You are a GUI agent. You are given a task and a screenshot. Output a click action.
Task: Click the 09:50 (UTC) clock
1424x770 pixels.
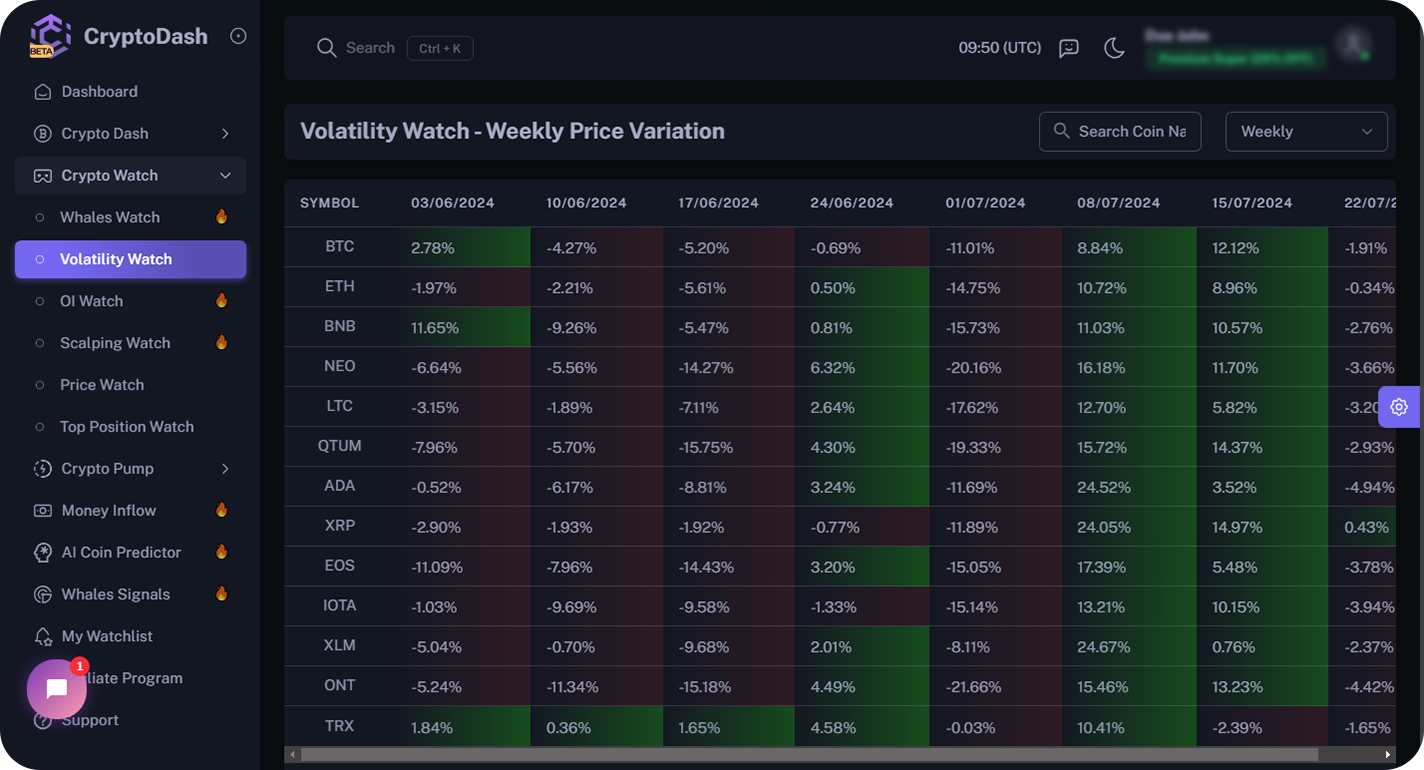pyautogui.click(x=1000, y=48)
